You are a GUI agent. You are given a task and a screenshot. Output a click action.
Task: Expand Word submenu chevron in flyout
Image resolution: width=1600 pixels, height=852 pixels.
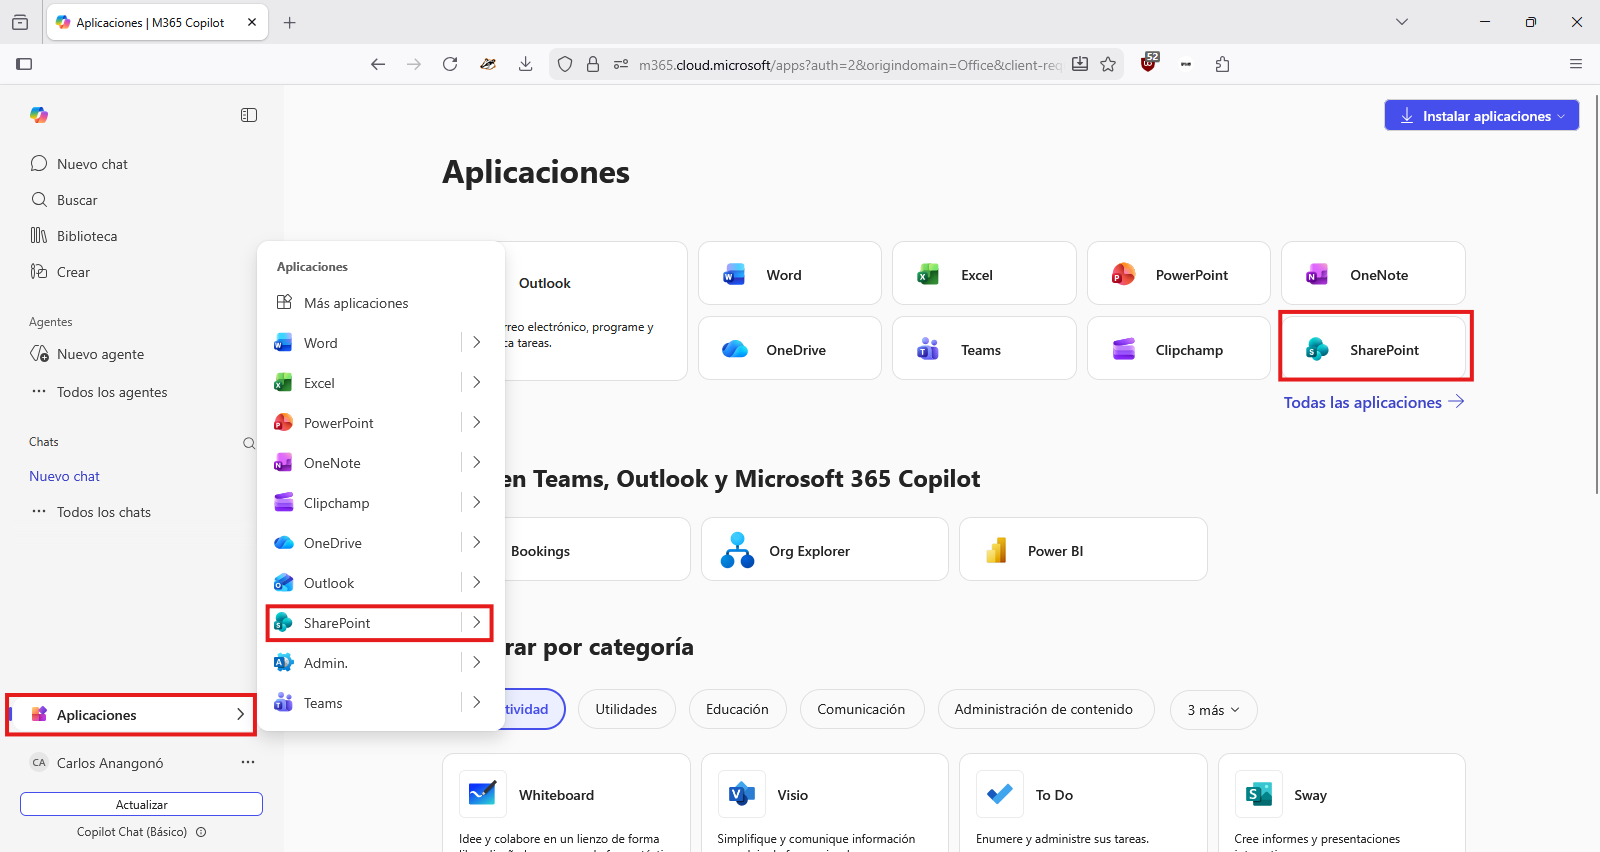coord(477,342)
